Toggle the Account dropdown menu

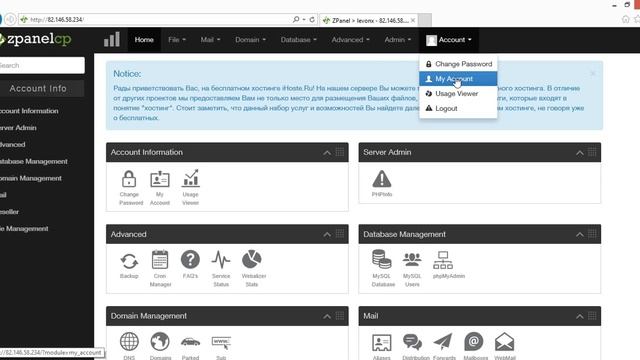pos(449,40)
